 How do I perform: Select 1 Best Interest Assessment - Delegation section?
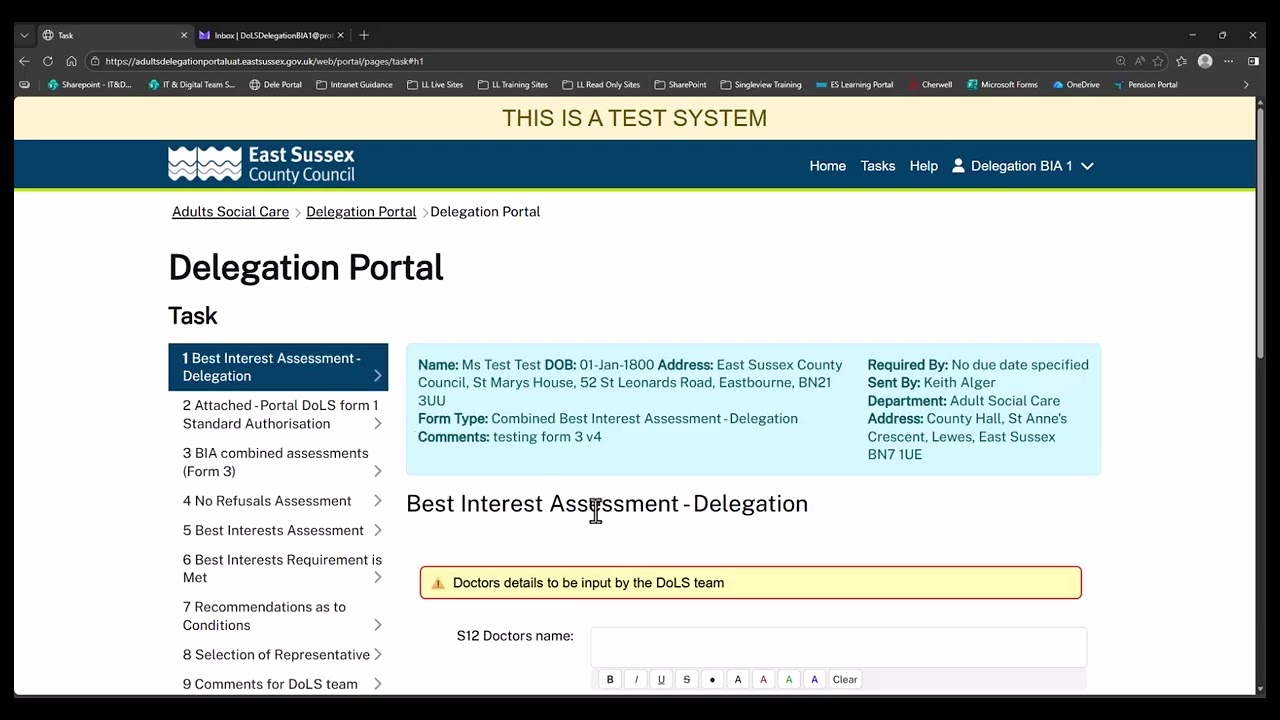278,367
